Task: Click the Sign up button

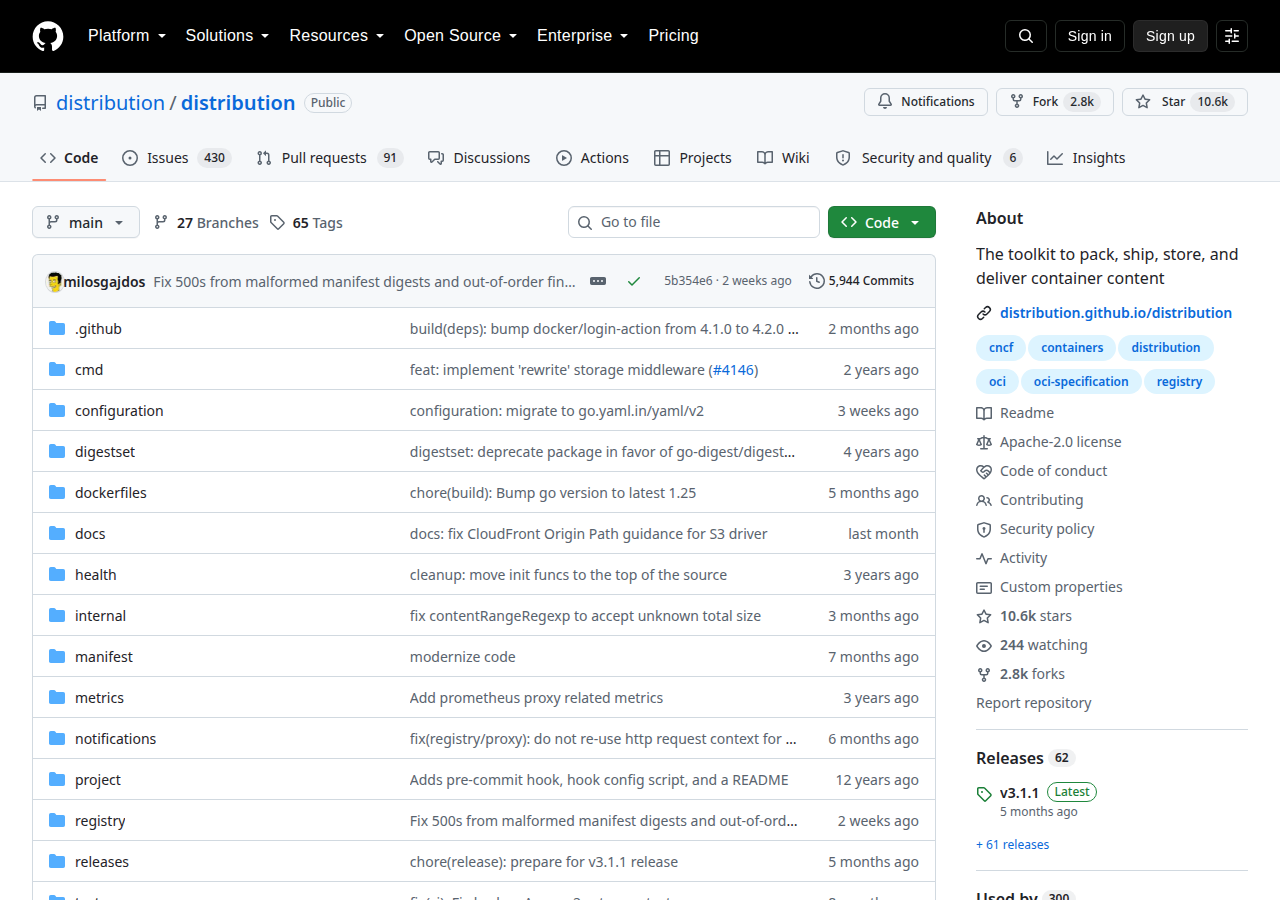Action: [x=1170, y=36]
